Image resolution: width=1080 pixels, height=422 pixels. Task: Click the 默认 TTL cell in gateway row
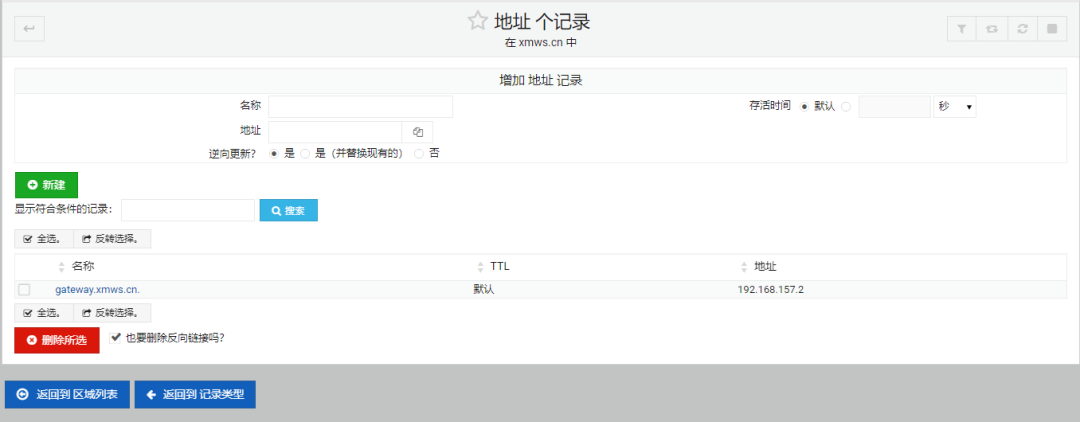coord(484,290)
